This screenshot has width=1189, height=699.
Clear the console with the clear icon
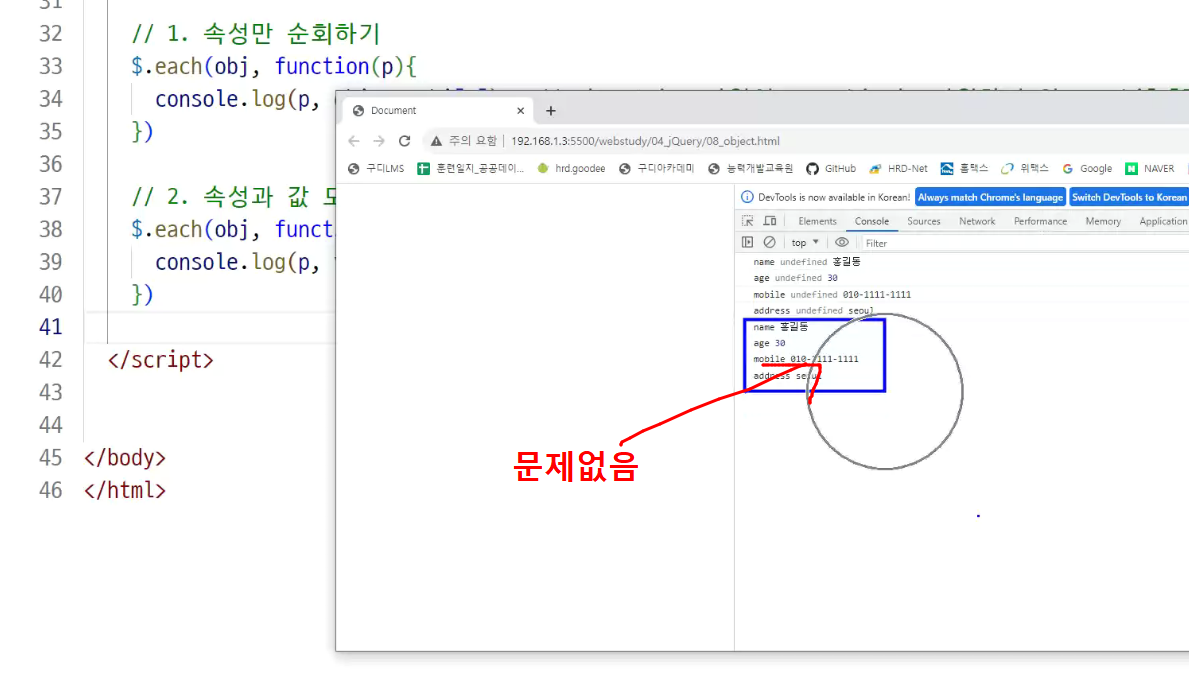(770, 243)
